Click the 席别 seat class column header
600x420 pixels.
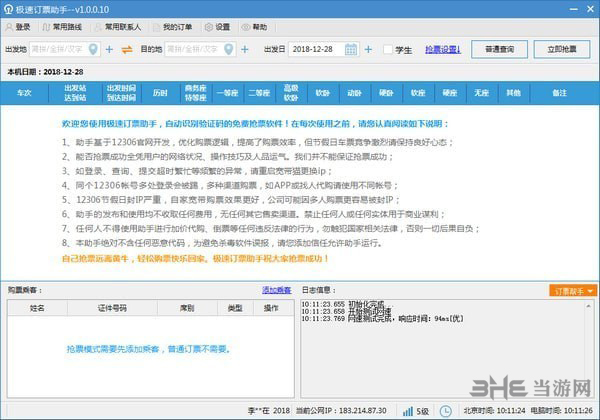click(187, 308)
